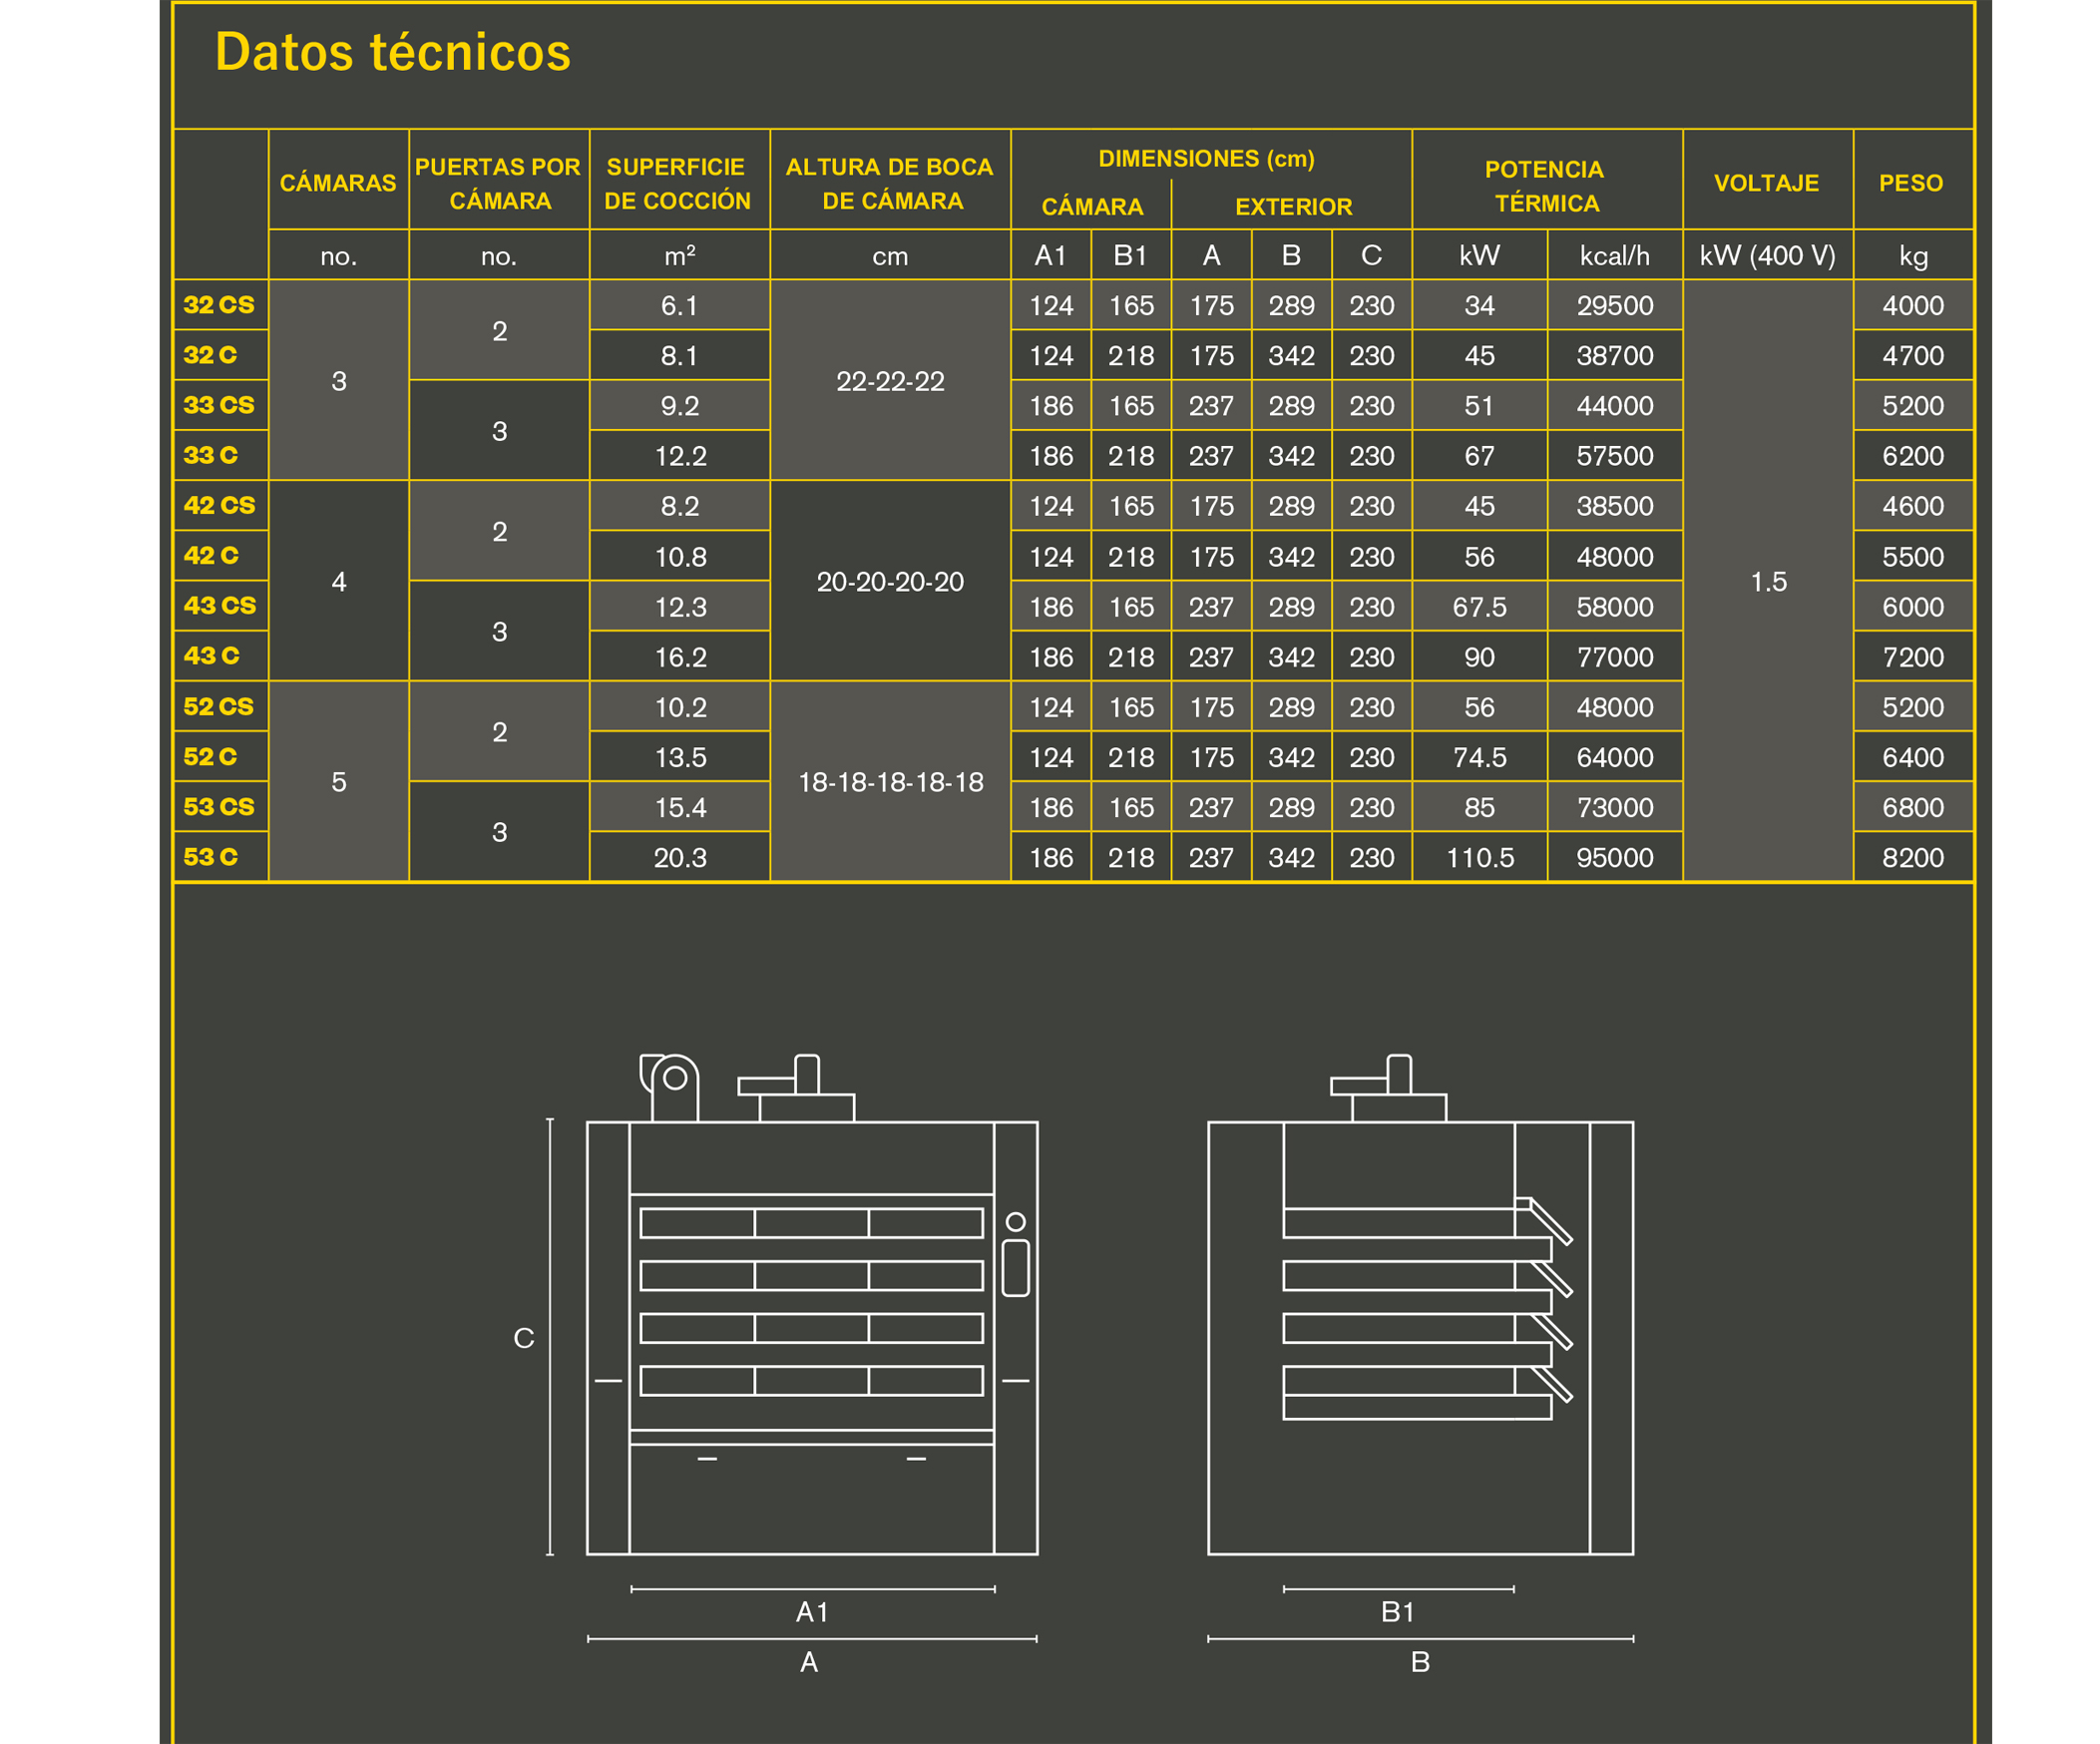This screenshot has width=2100, height=1744.
Task: Click the '20-20-20-20' chamber height cell
Action: coord(890,582)
